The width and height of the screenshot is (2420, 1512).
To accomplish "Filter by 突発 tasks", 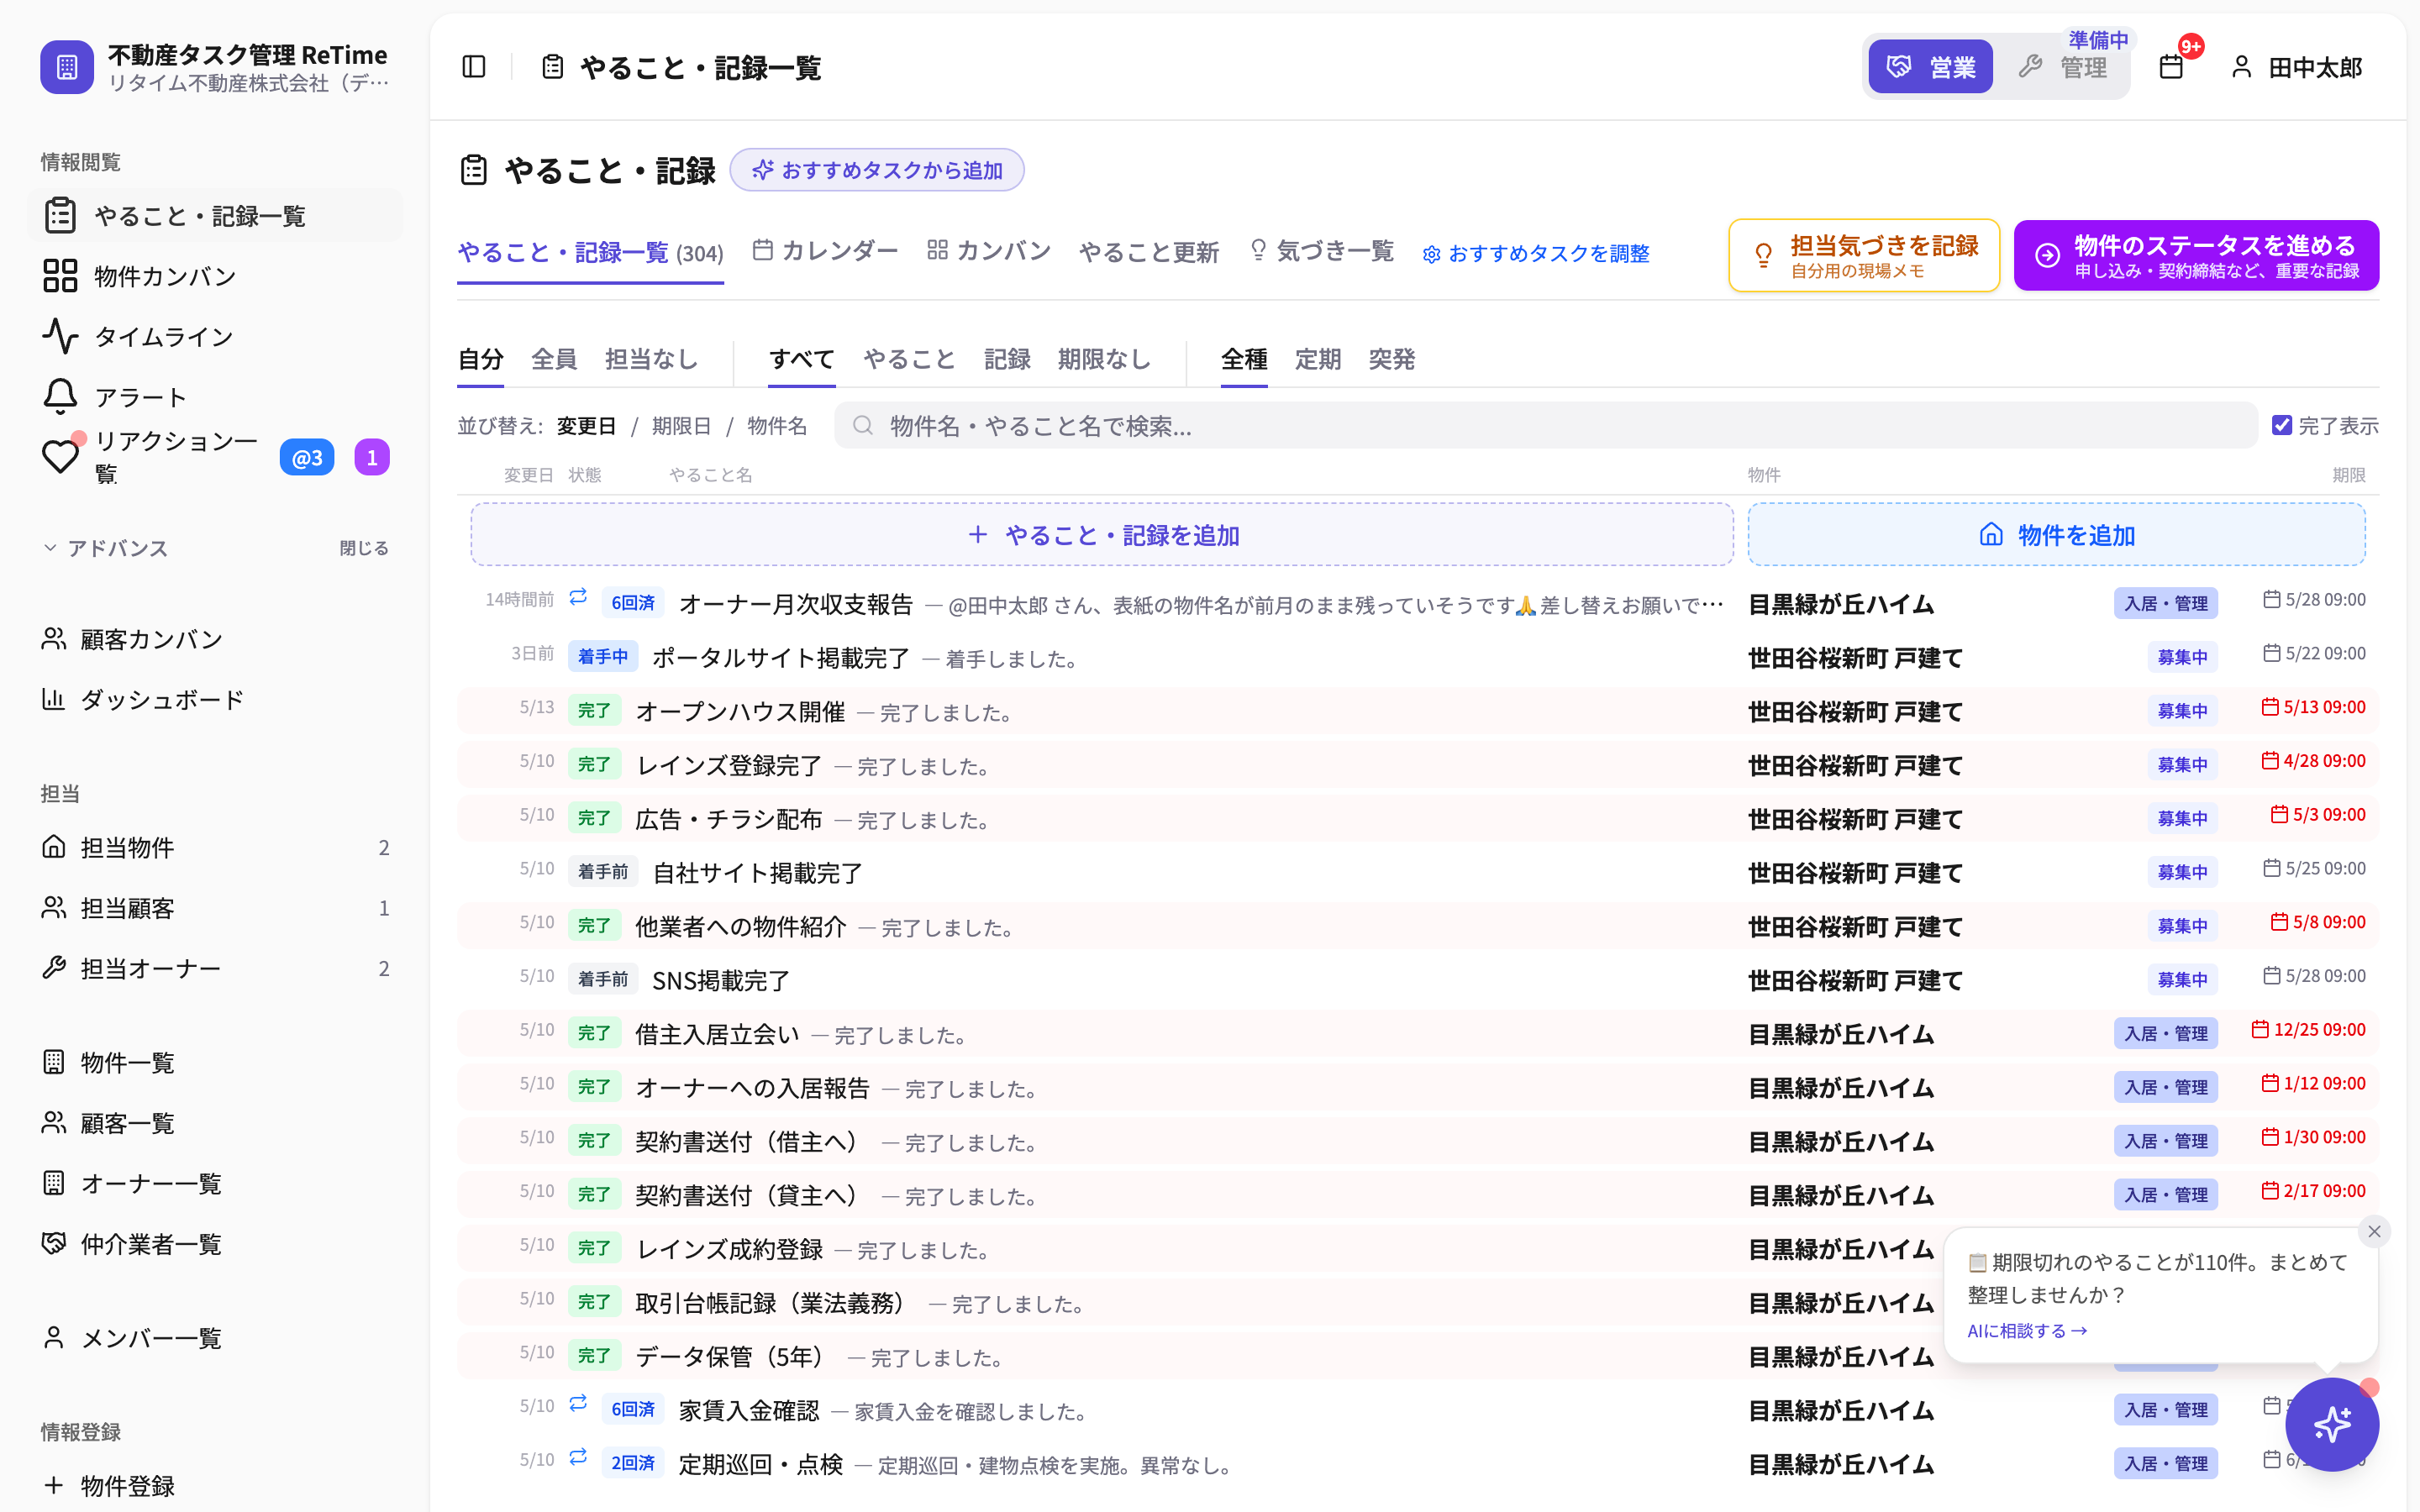I will click(x=1391, y=359).
